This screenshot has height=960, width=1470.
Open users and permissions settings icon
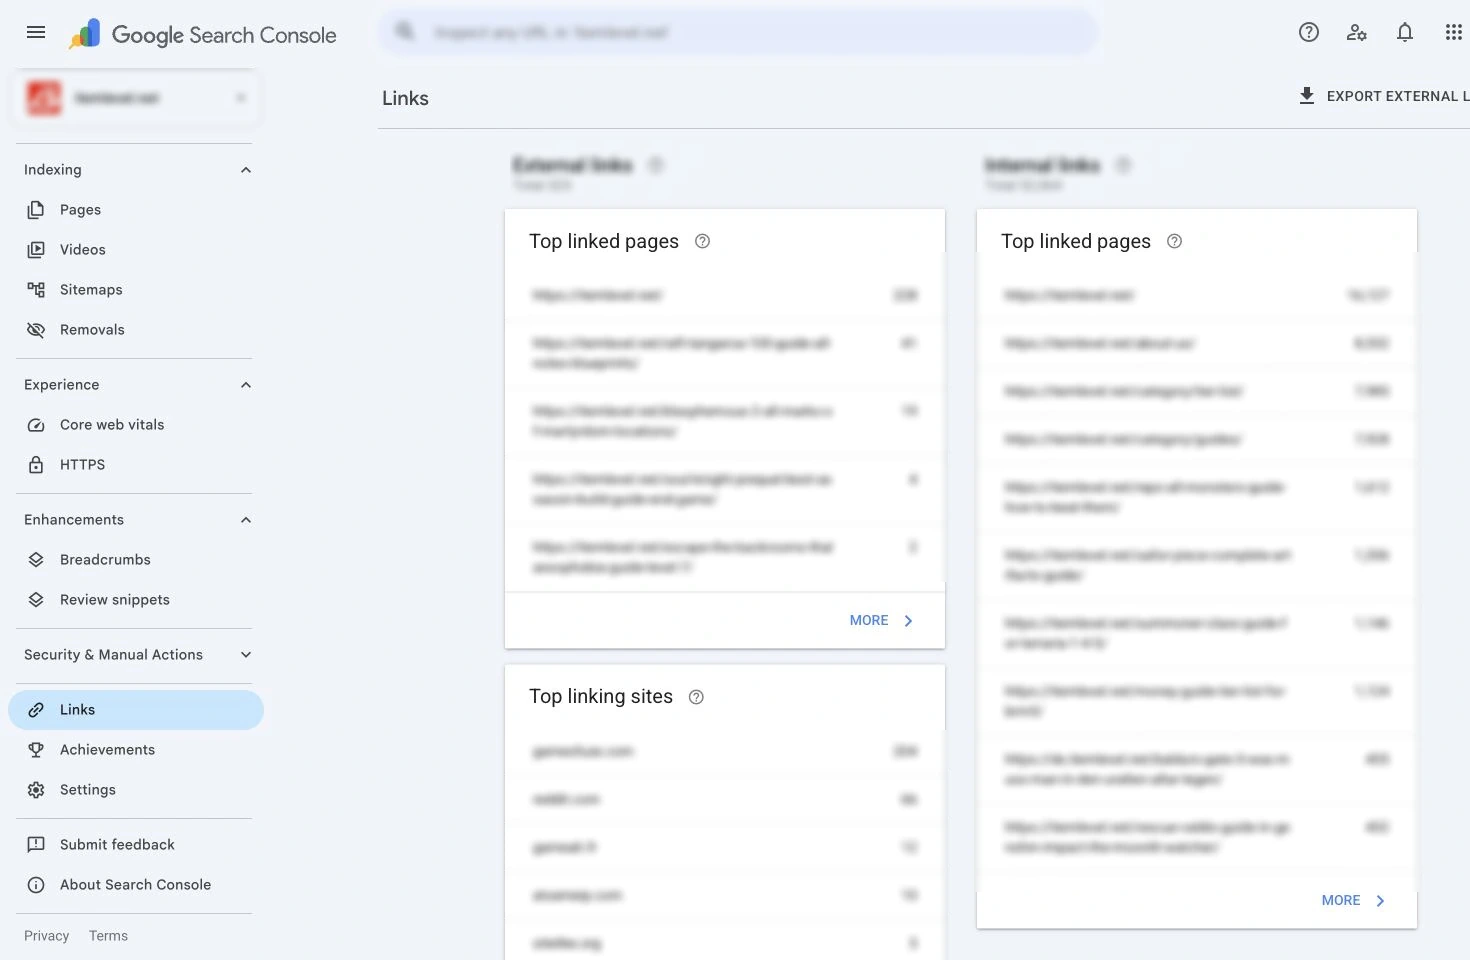(1356, 32)
